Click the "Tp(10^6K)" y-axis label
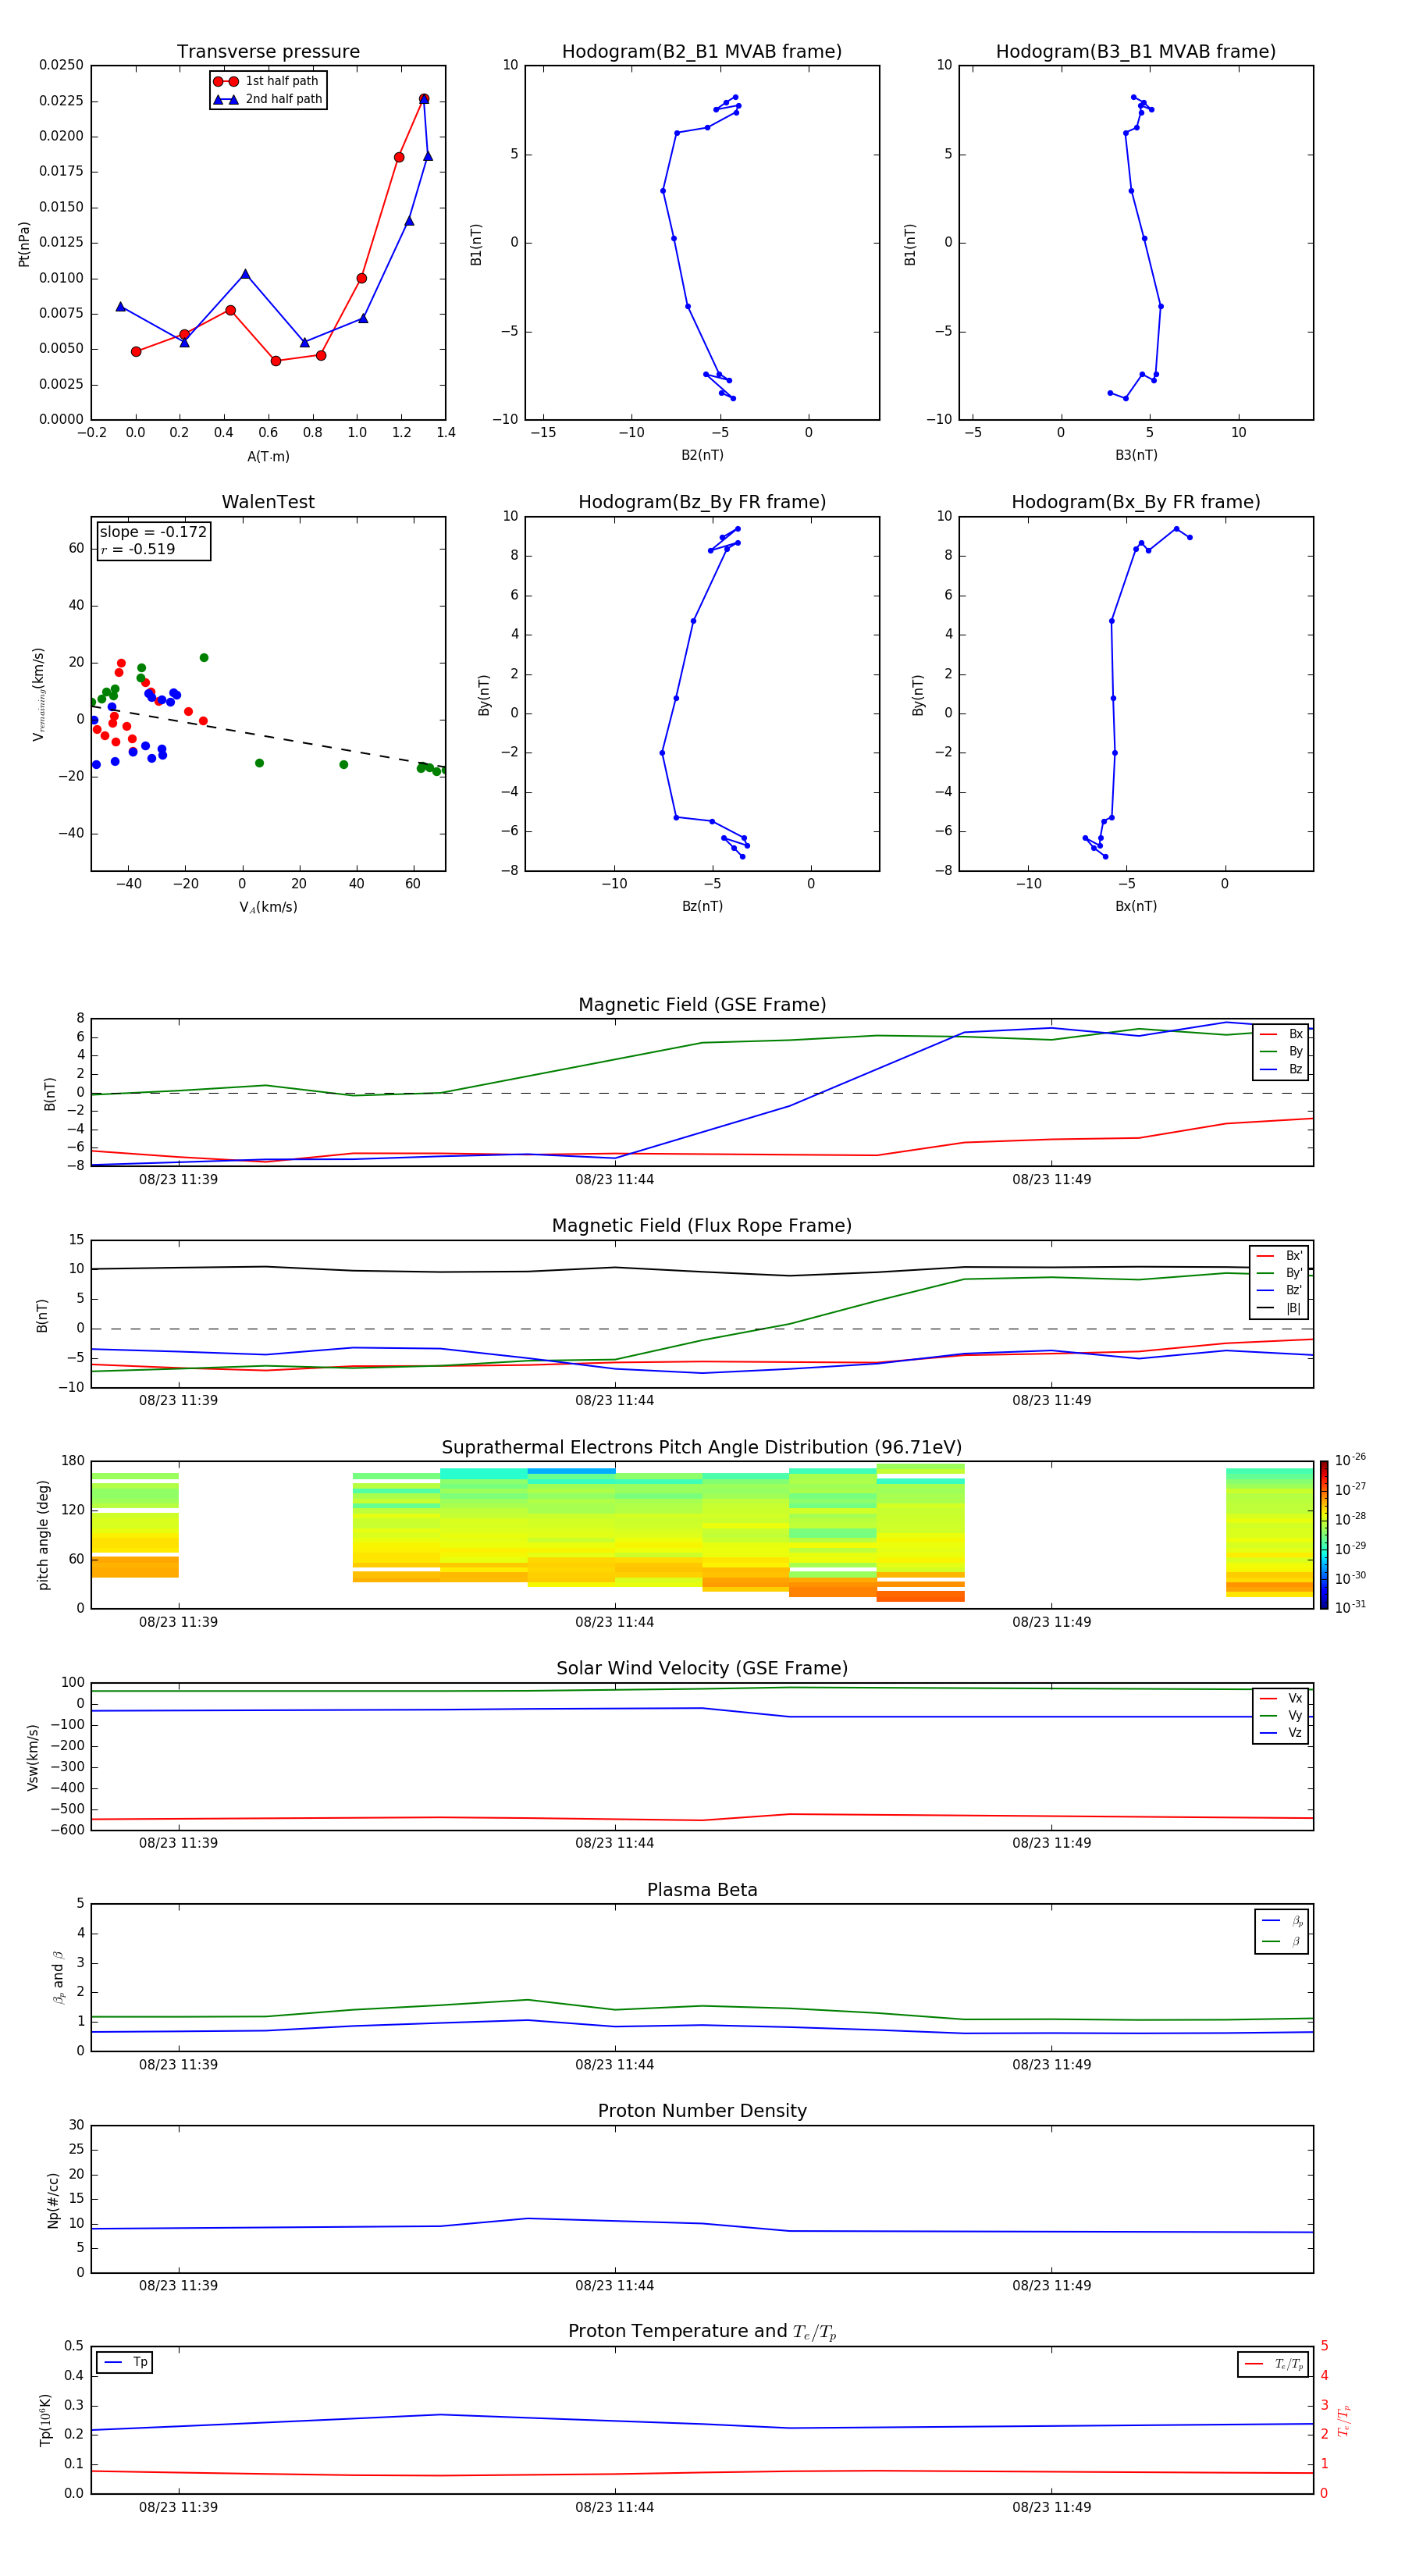This screenshot has height=2576, width=1405. click(45, 2420)
